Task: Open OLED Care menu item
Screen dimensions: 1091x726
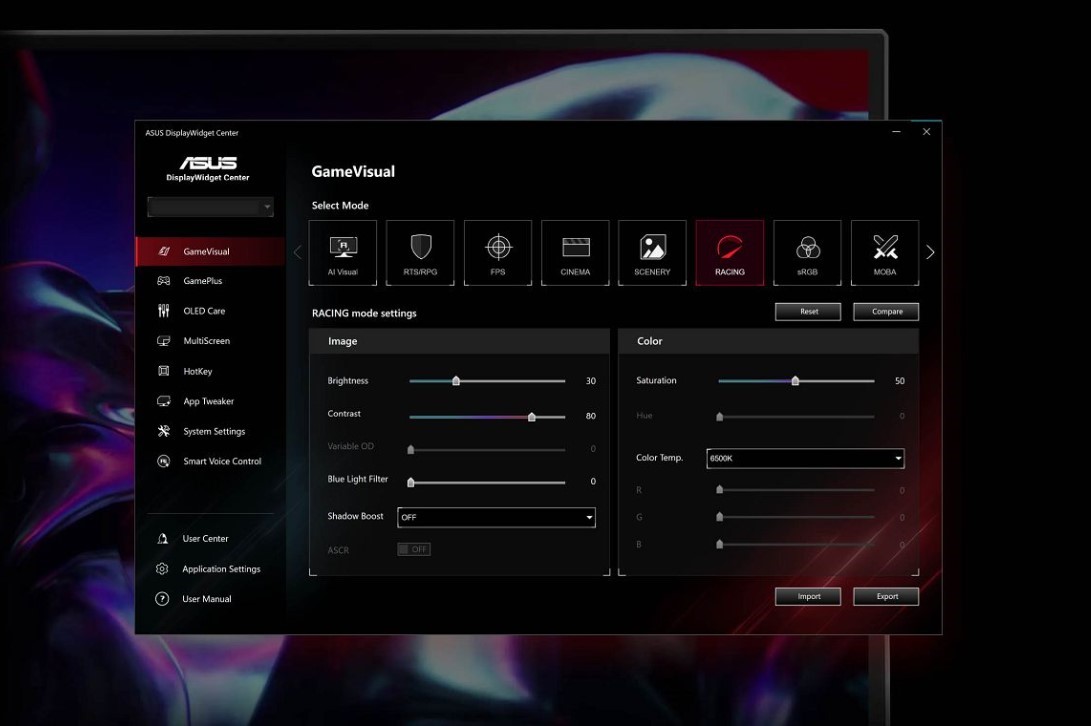Action: click(210, 310)
